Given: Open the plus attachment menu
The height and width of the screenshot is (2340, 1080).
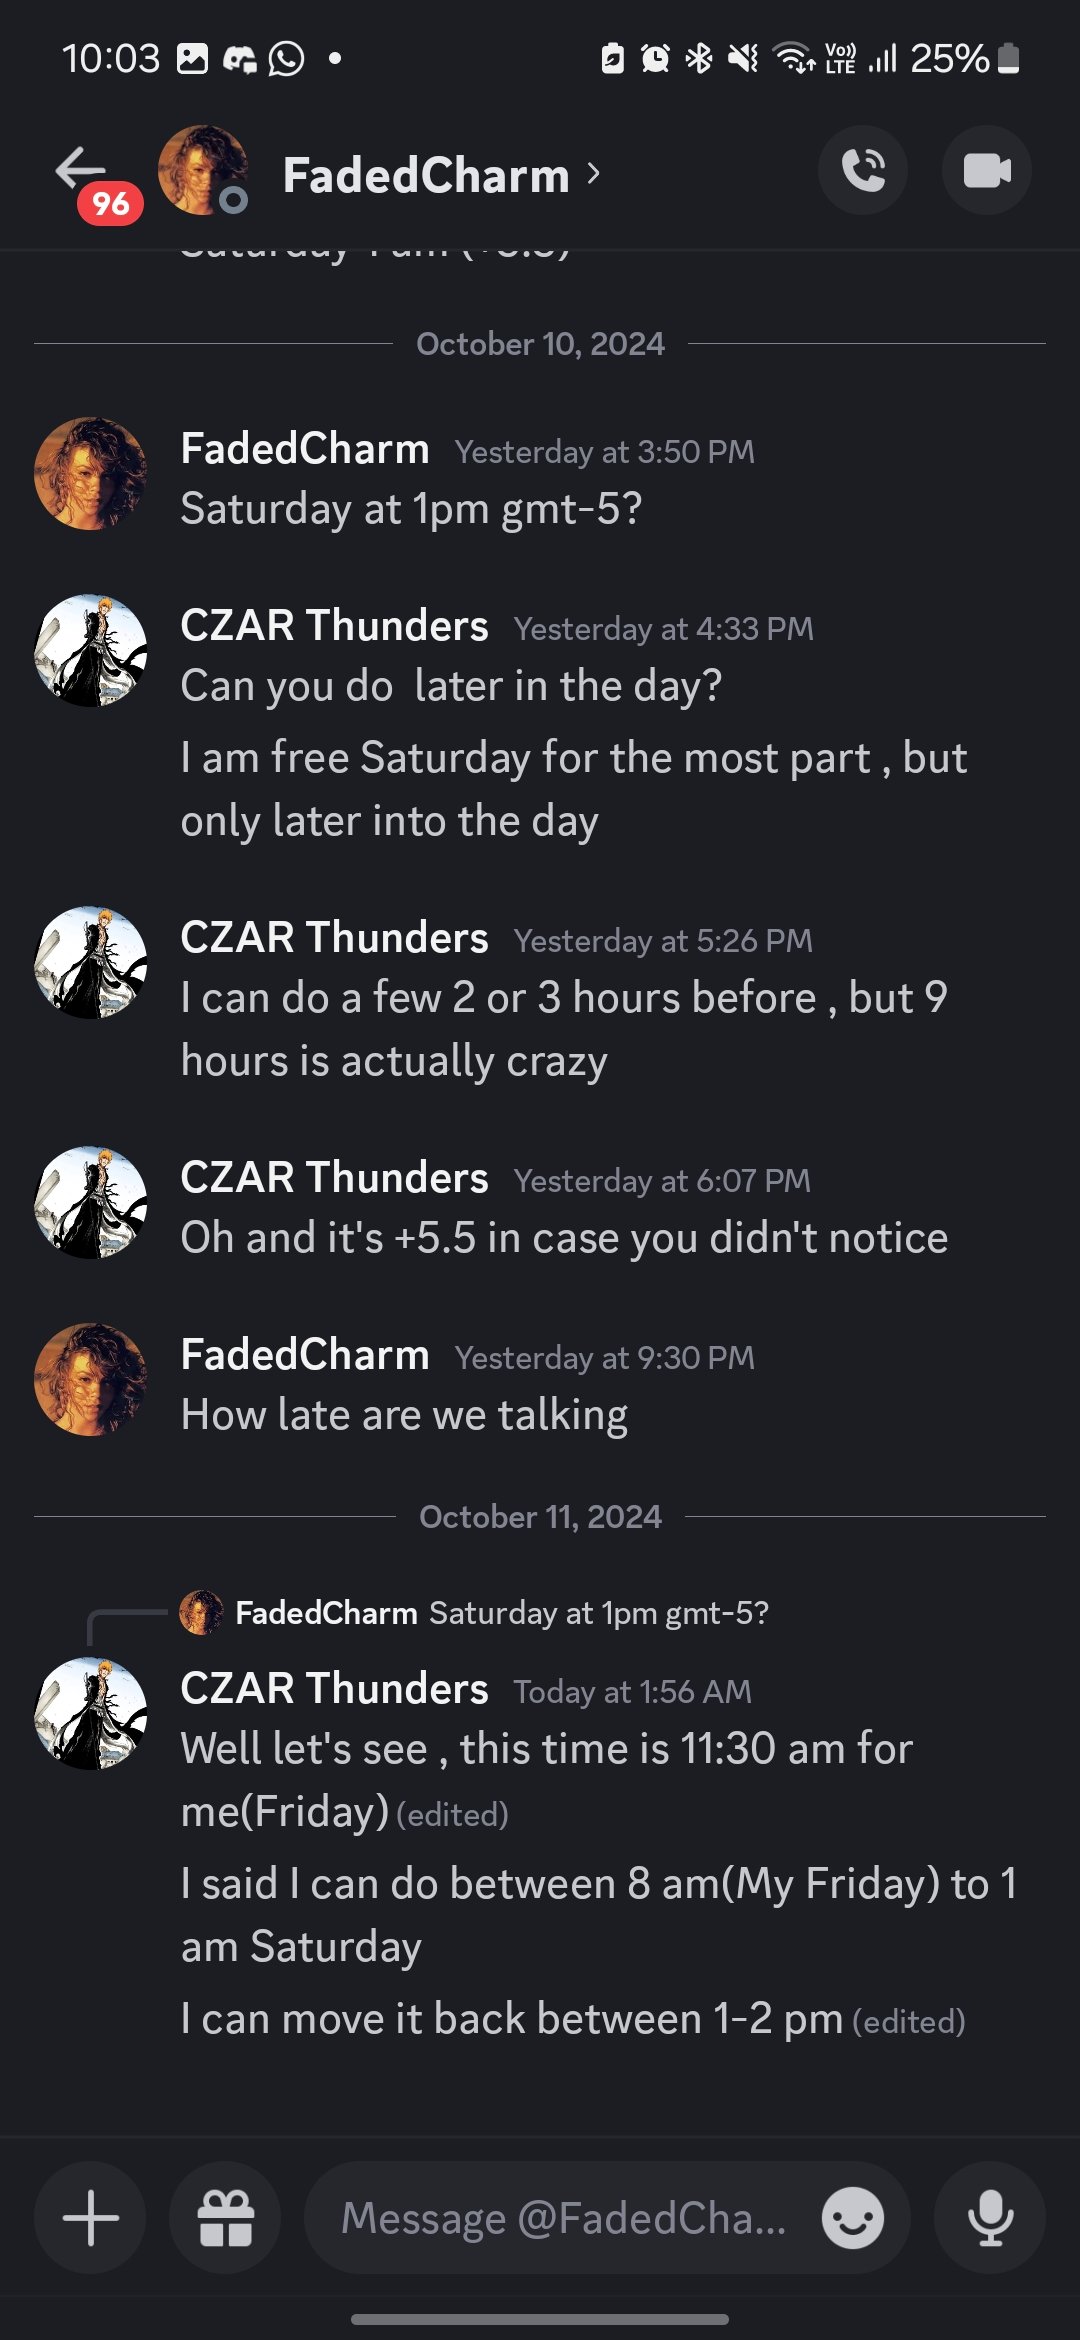Looking at the screenshot, I should click(90, 2217).
